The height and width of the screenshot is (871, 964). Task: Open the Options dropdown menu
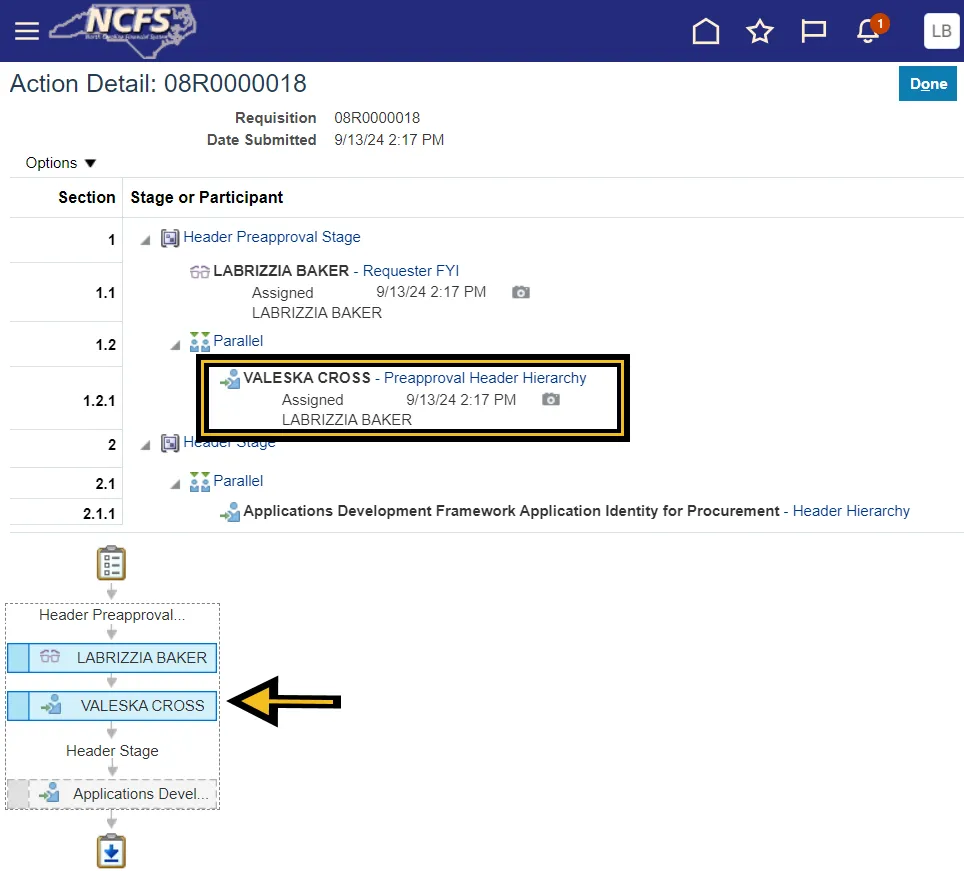61,163
